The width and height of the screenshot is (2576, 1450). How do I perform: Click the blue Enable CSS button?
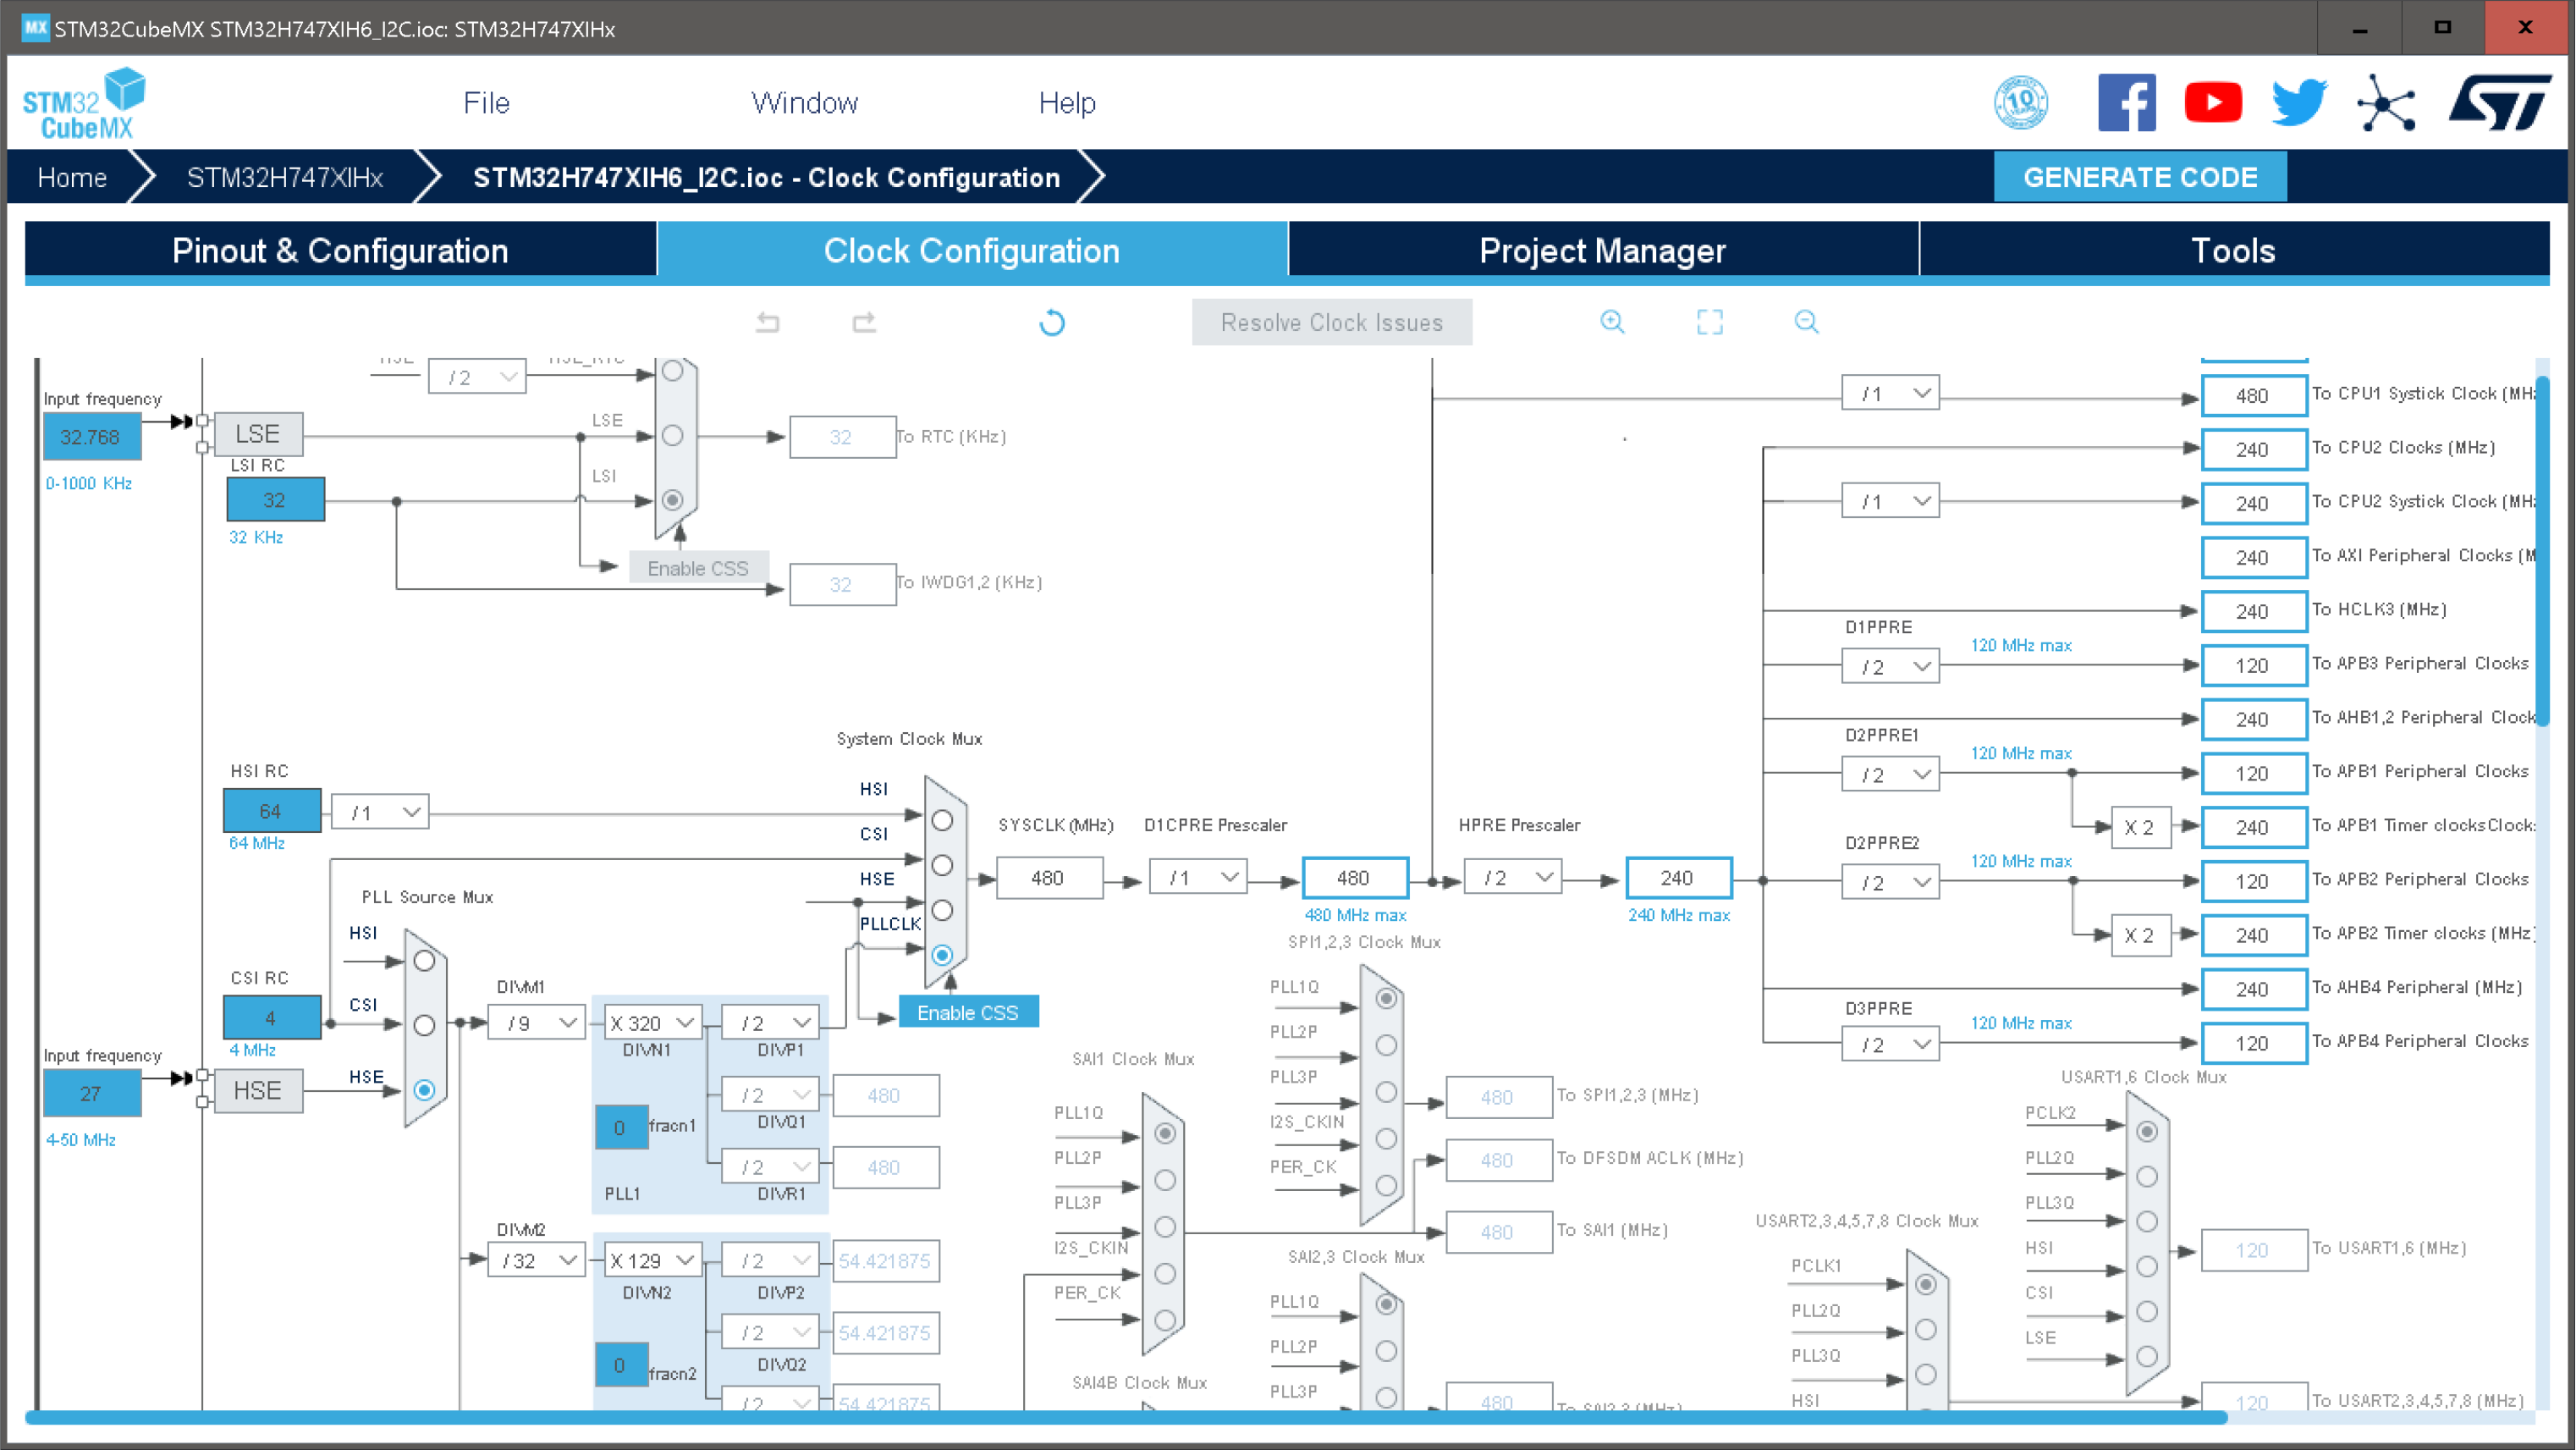(967, 1012)
